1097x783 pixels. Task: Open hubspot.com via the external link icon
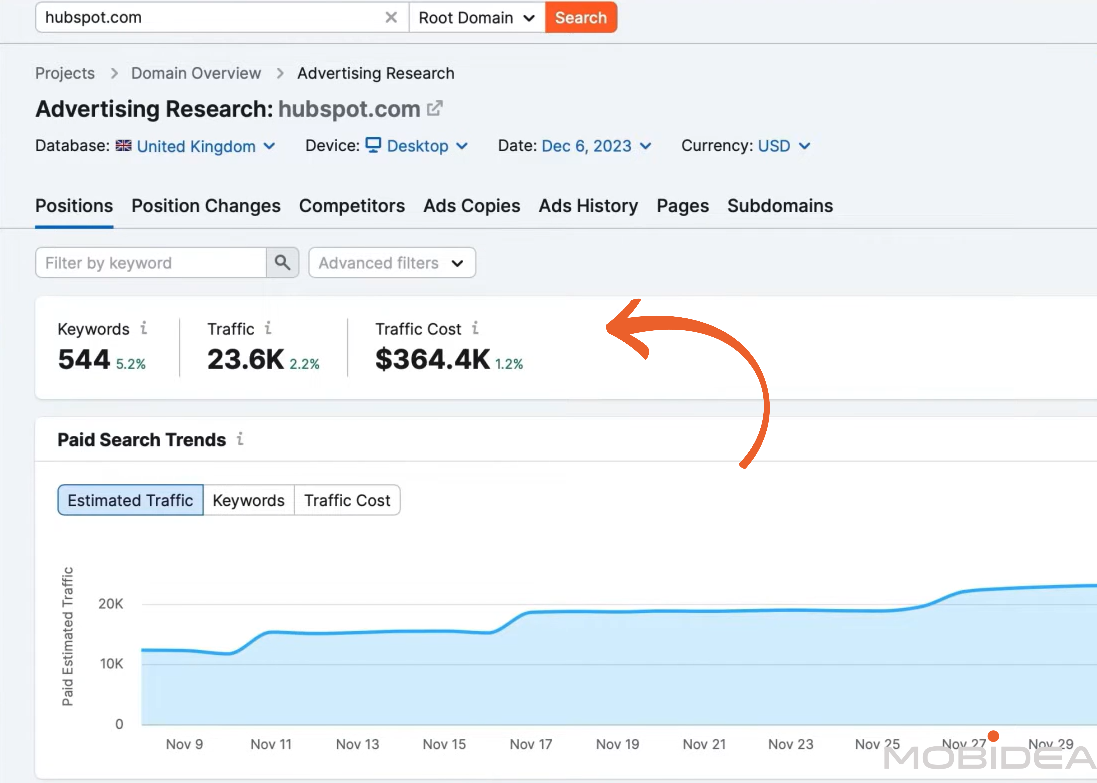[434, 109]
